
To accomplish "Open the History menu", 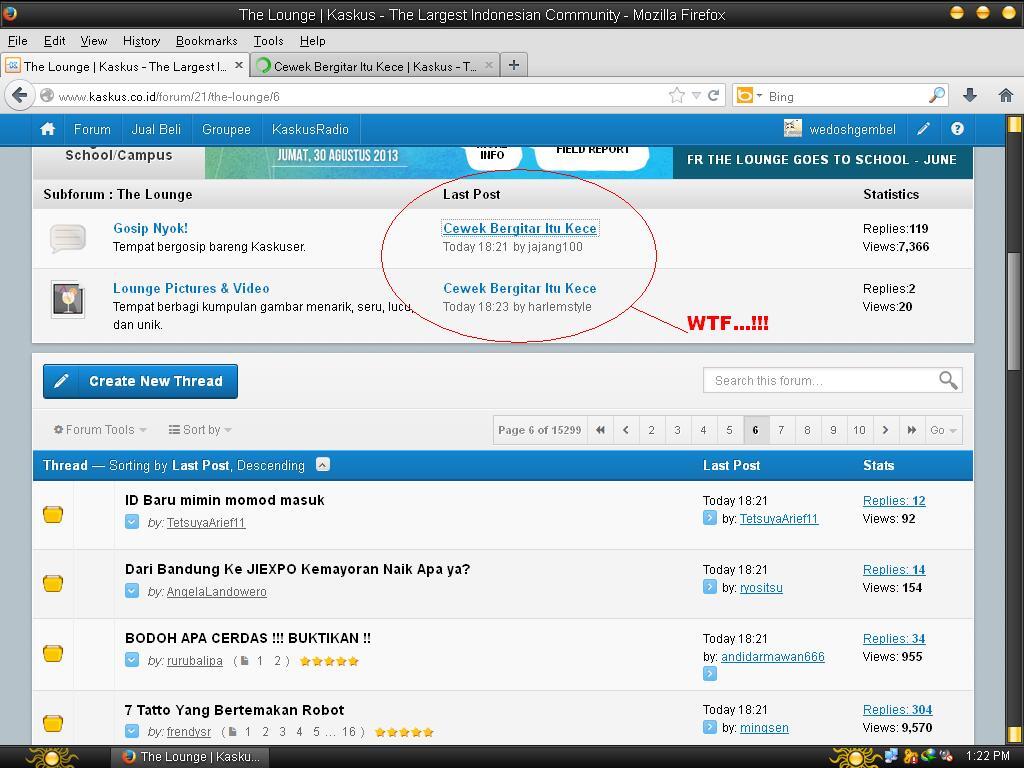I will 141,40.
